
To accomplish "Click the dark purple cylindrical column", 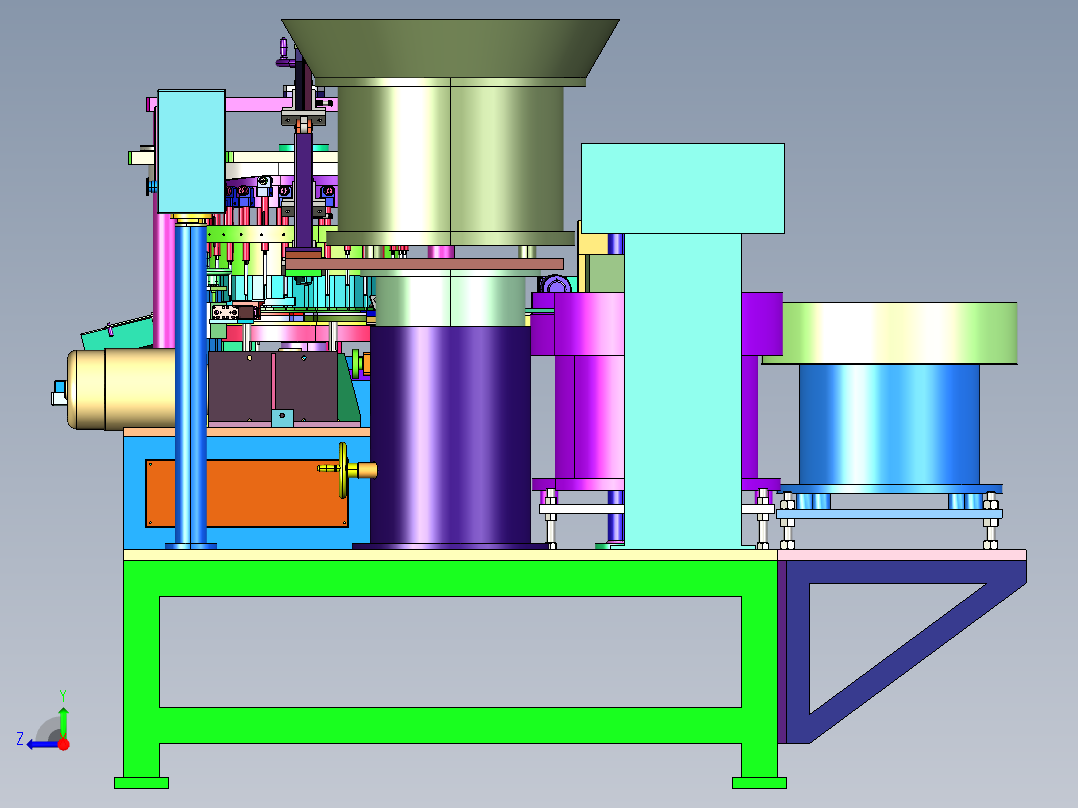I will (450, 437).
